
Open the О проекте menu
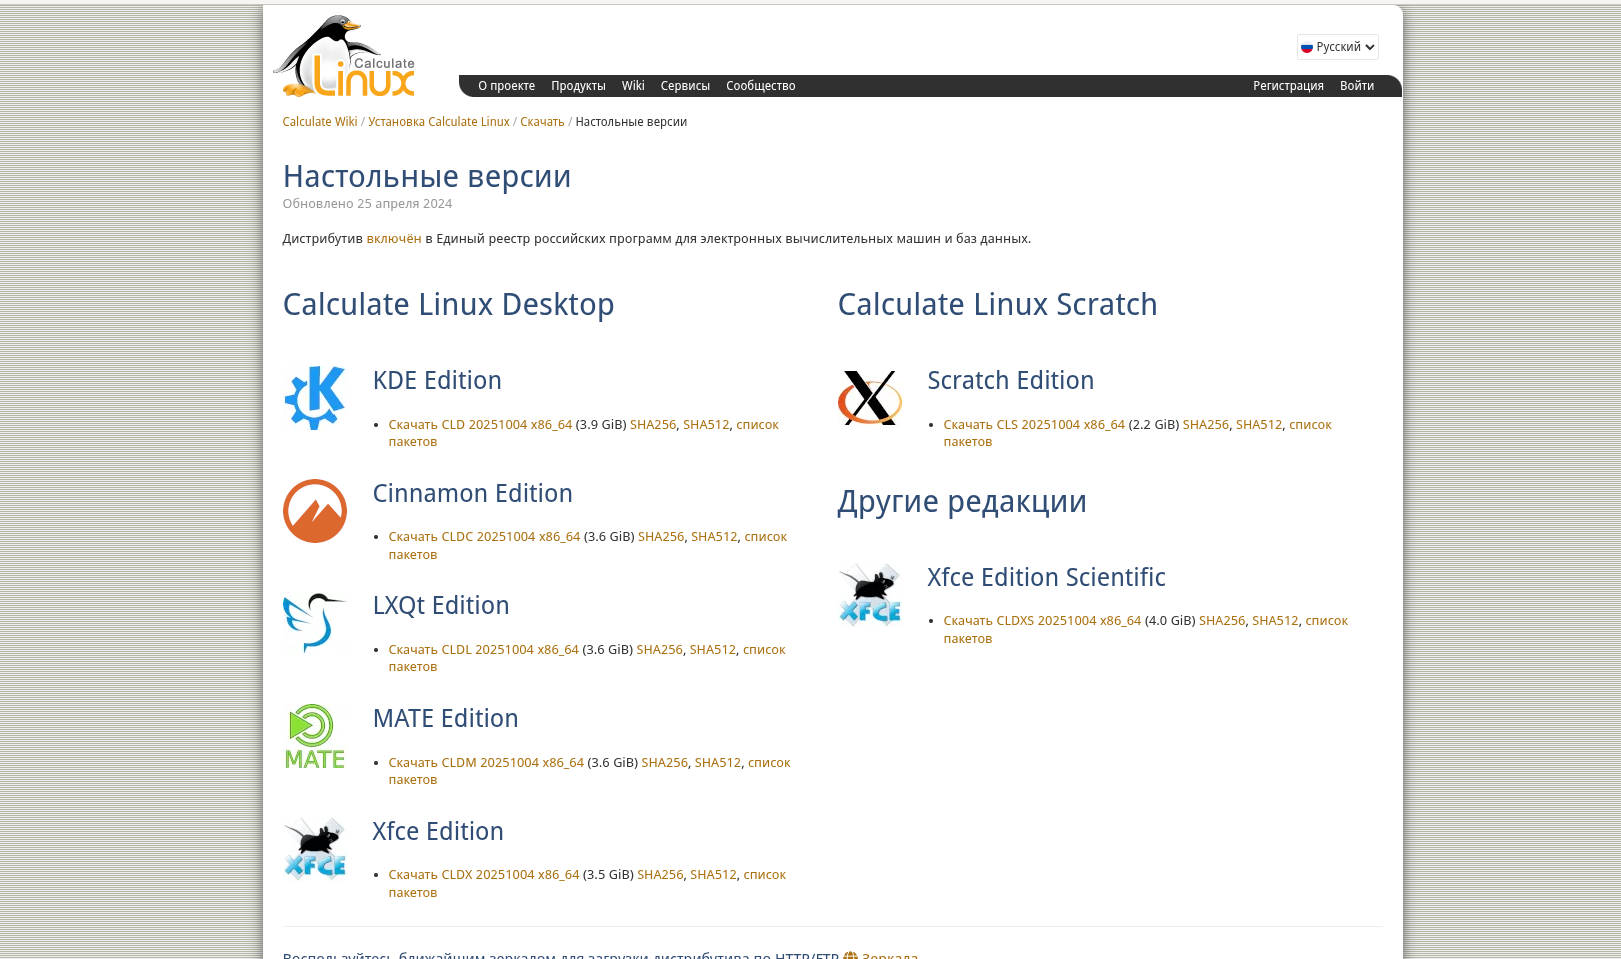(506, 86)
